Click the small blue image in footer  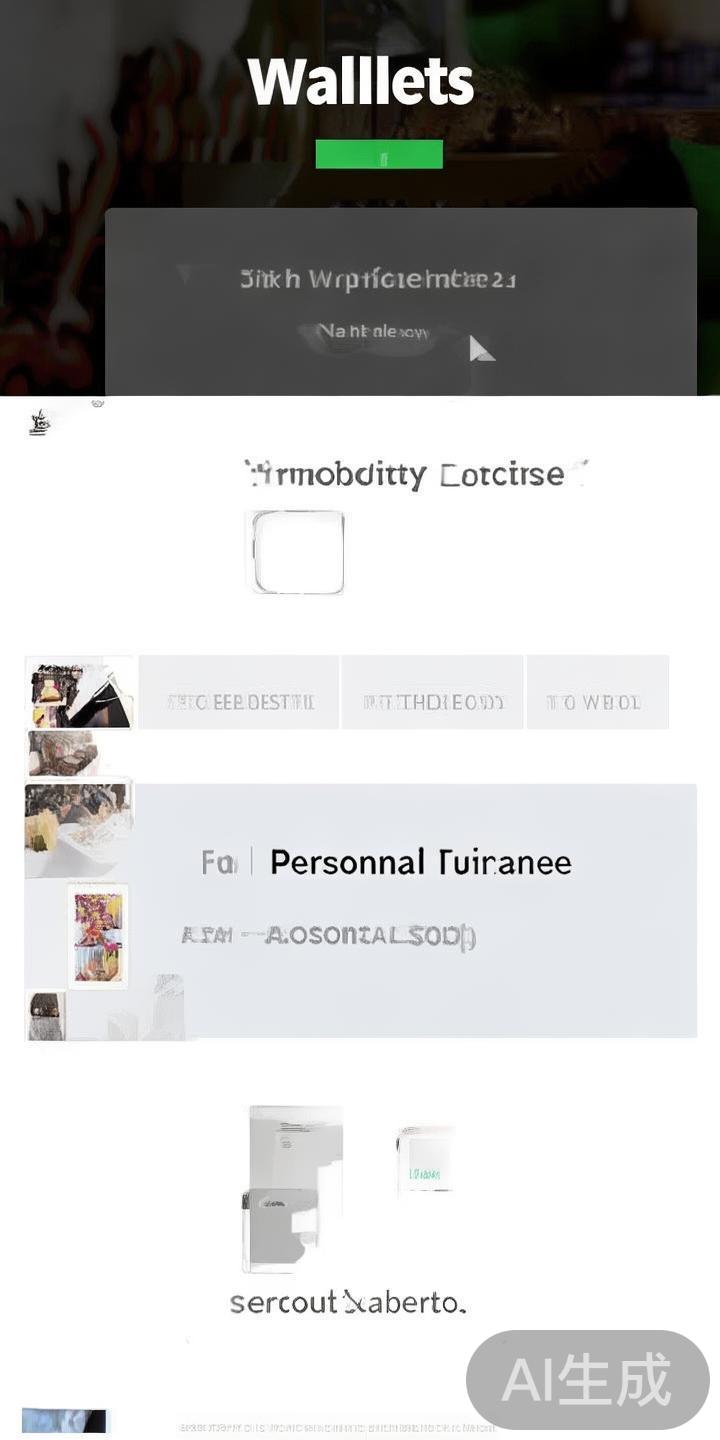click(x=64, y=1420)
